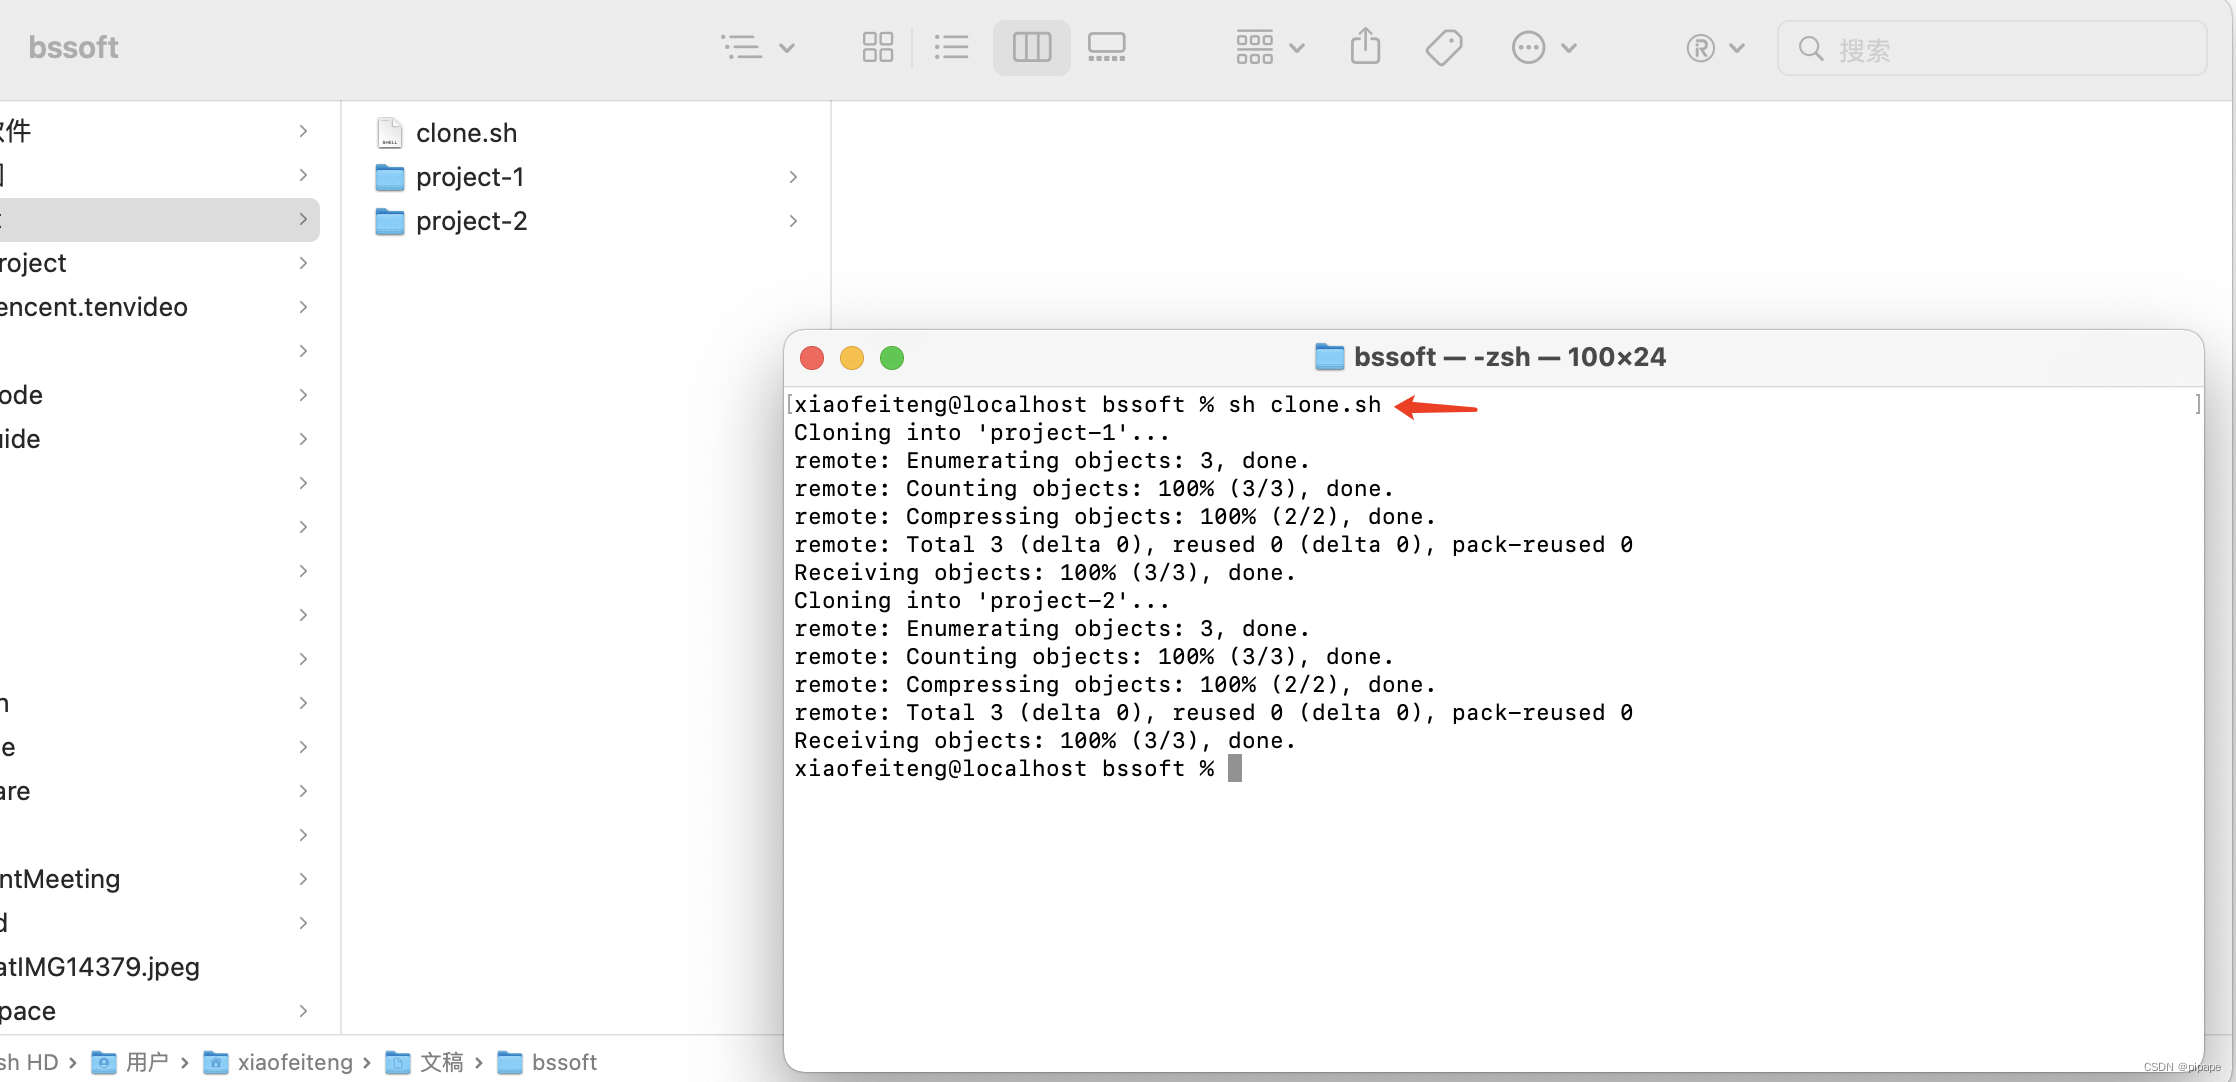
Task: Expand chevron of the highlighted column row
Action: click(x=303, y=219)
